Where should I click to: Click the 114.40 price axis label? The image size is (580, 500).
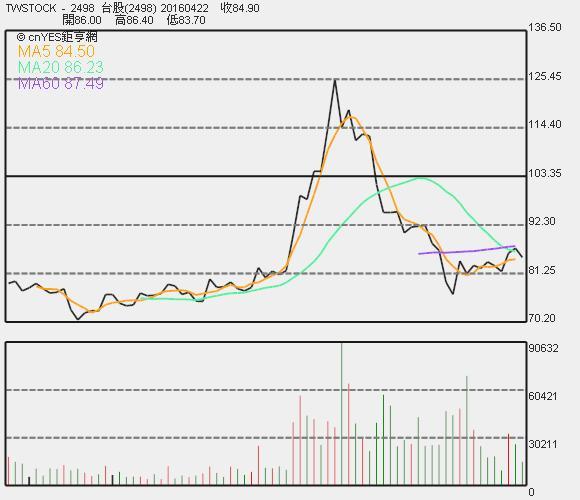[x=544, y=124]
